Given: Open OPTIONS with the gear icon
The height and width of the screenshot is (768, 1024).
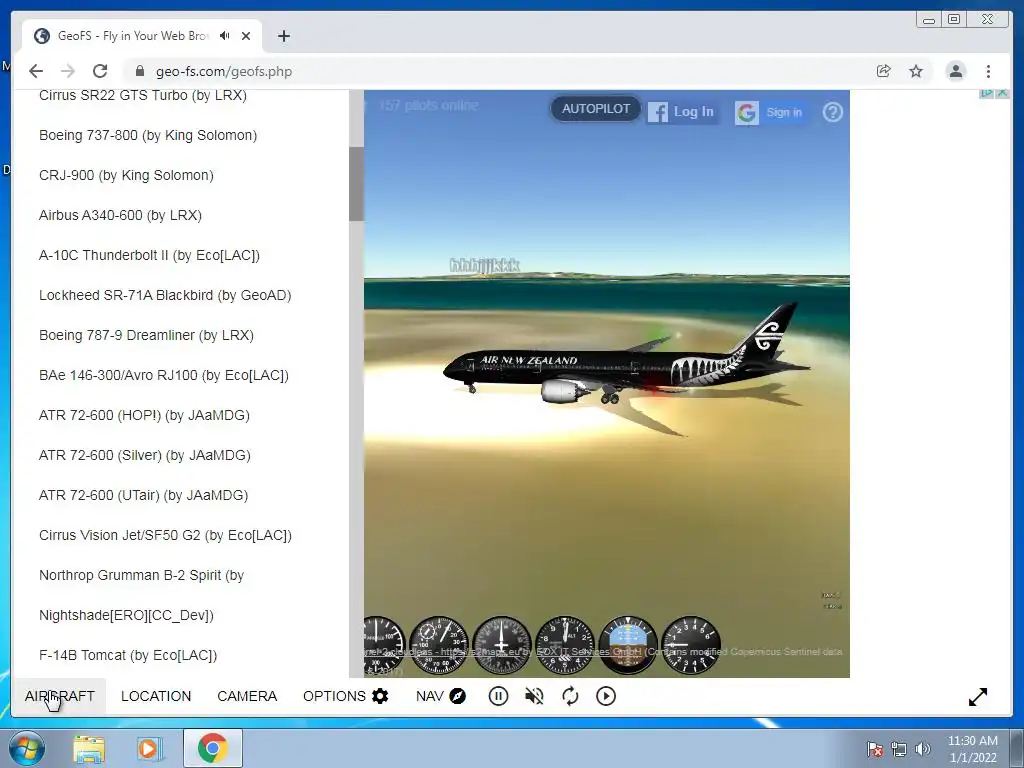Looking at the screenshot, I should [345, 696].
